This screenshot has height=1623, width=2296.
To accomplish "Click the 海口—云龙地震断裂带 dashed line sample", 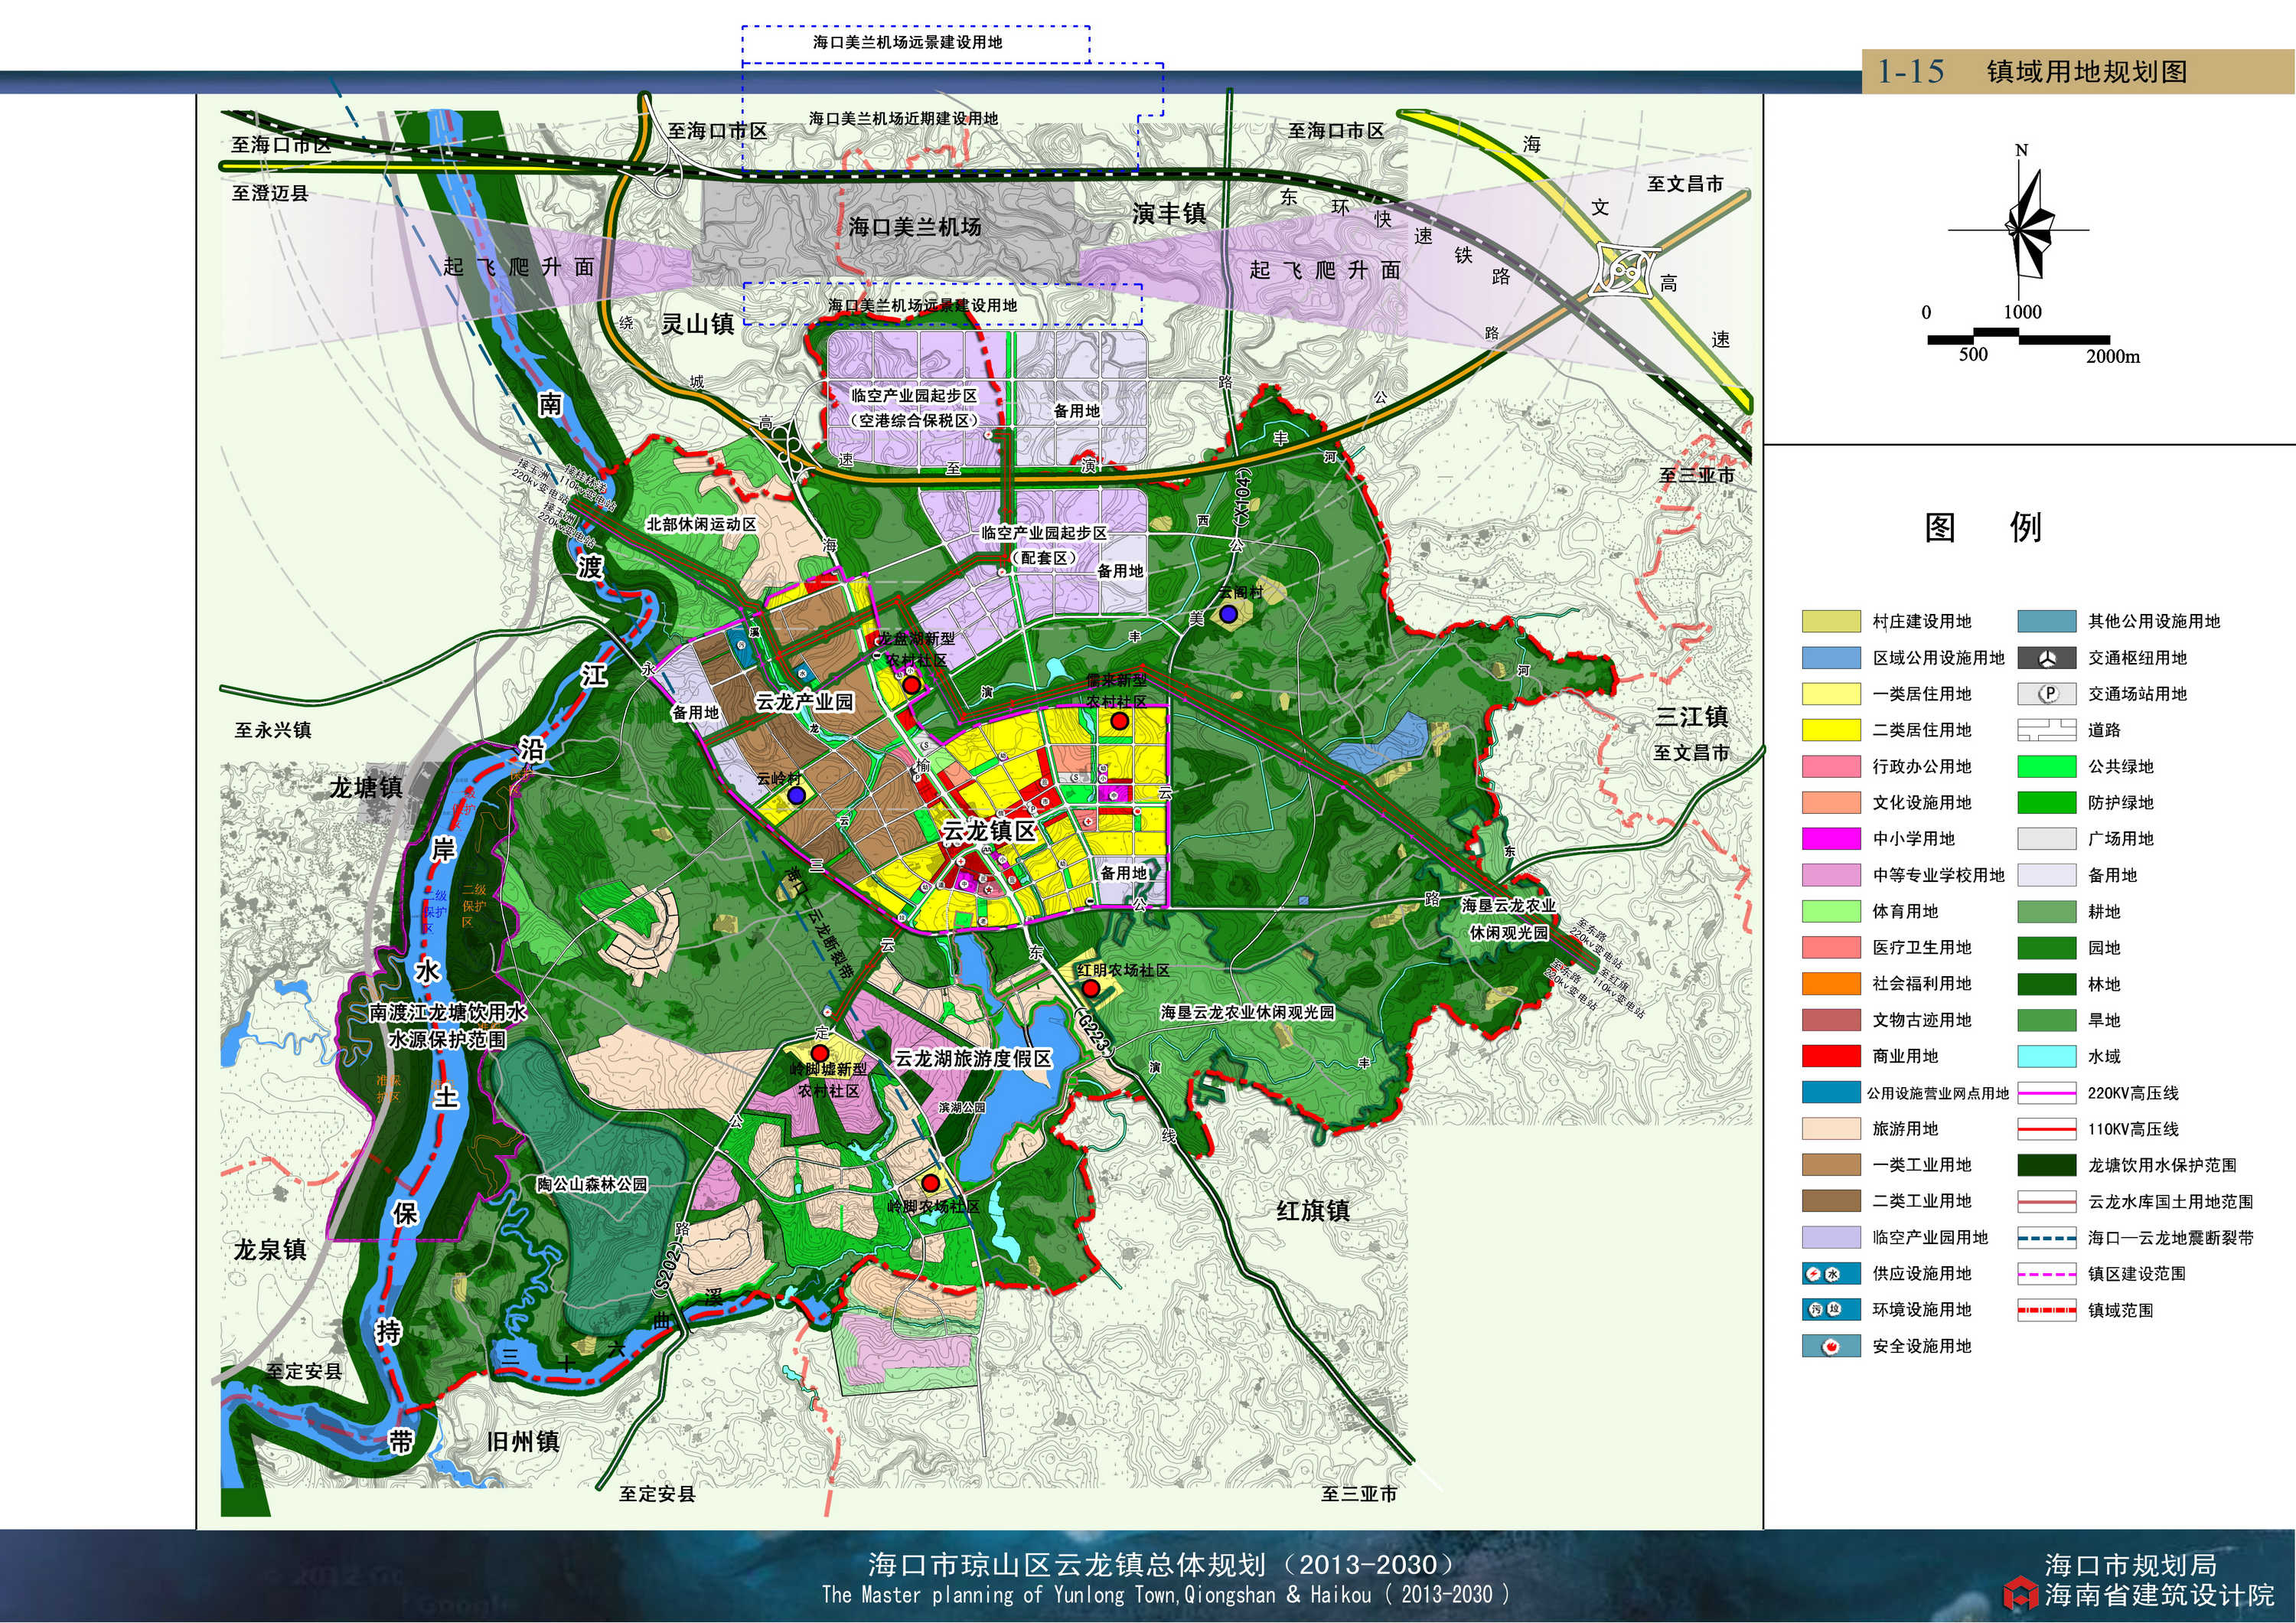I will [2046, 1238].
